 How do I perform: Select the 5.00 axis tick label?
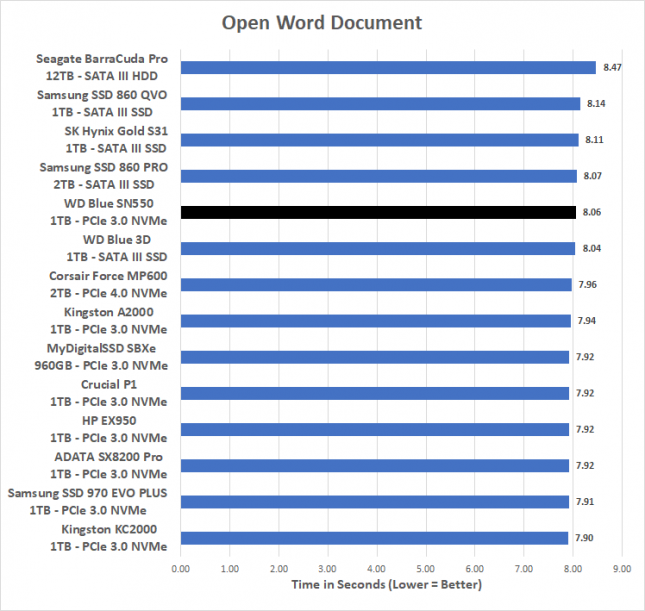[425, 569]
